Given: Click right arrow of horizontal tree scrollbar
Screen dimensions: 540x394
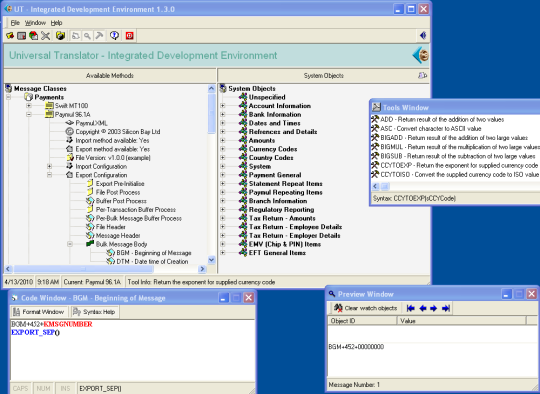Looking at the screenshot, I should click(202, 269).
